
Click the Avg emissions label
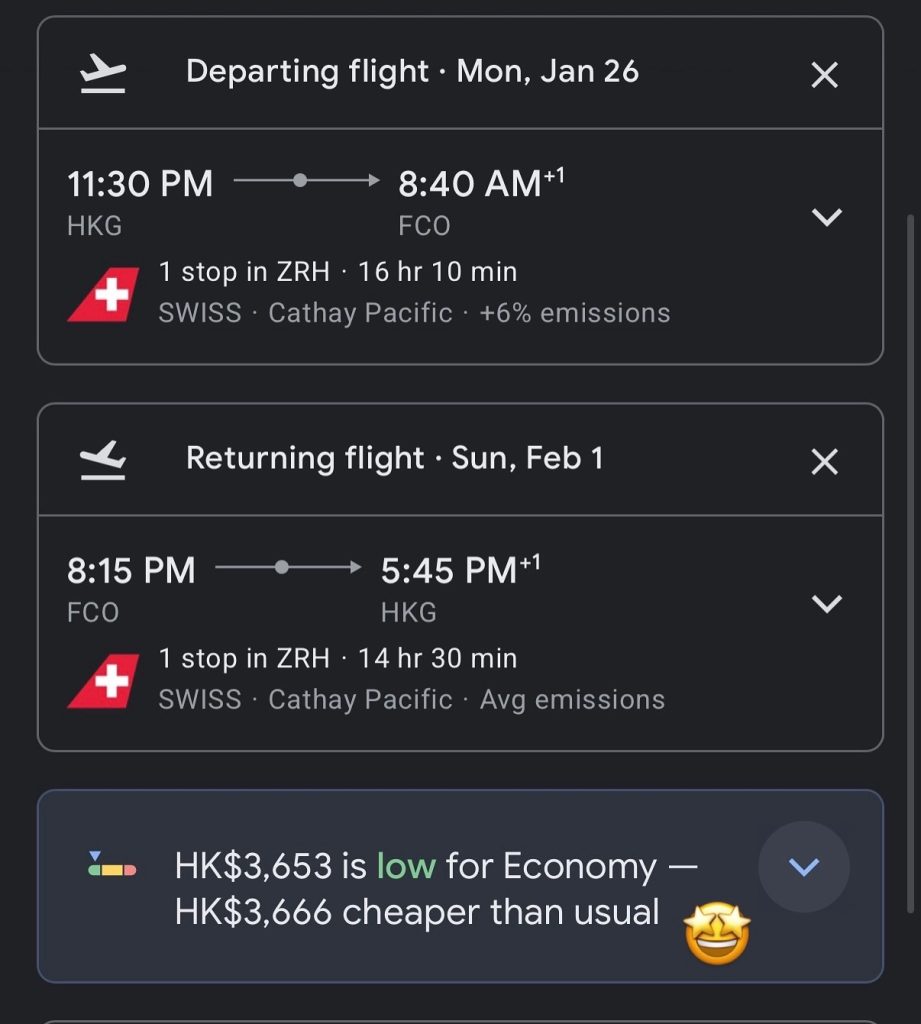572,699
